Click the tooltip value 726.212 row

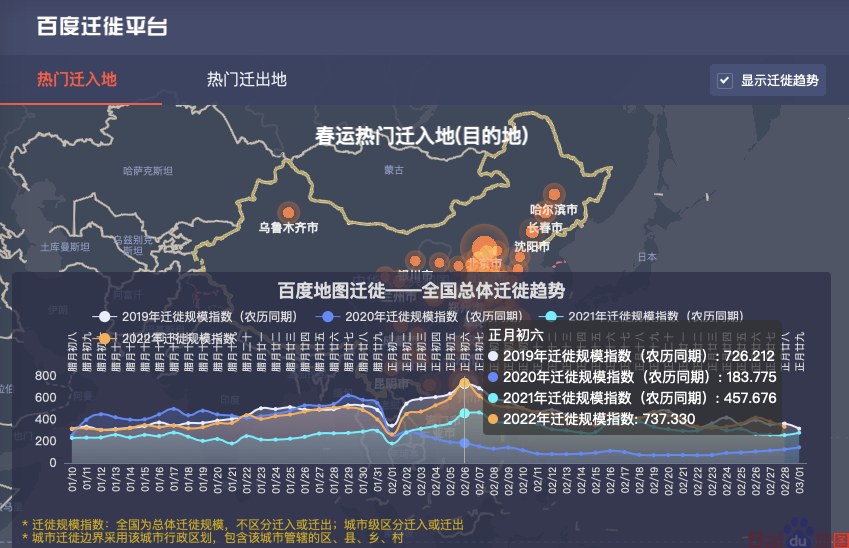click(x=632, y=356)
